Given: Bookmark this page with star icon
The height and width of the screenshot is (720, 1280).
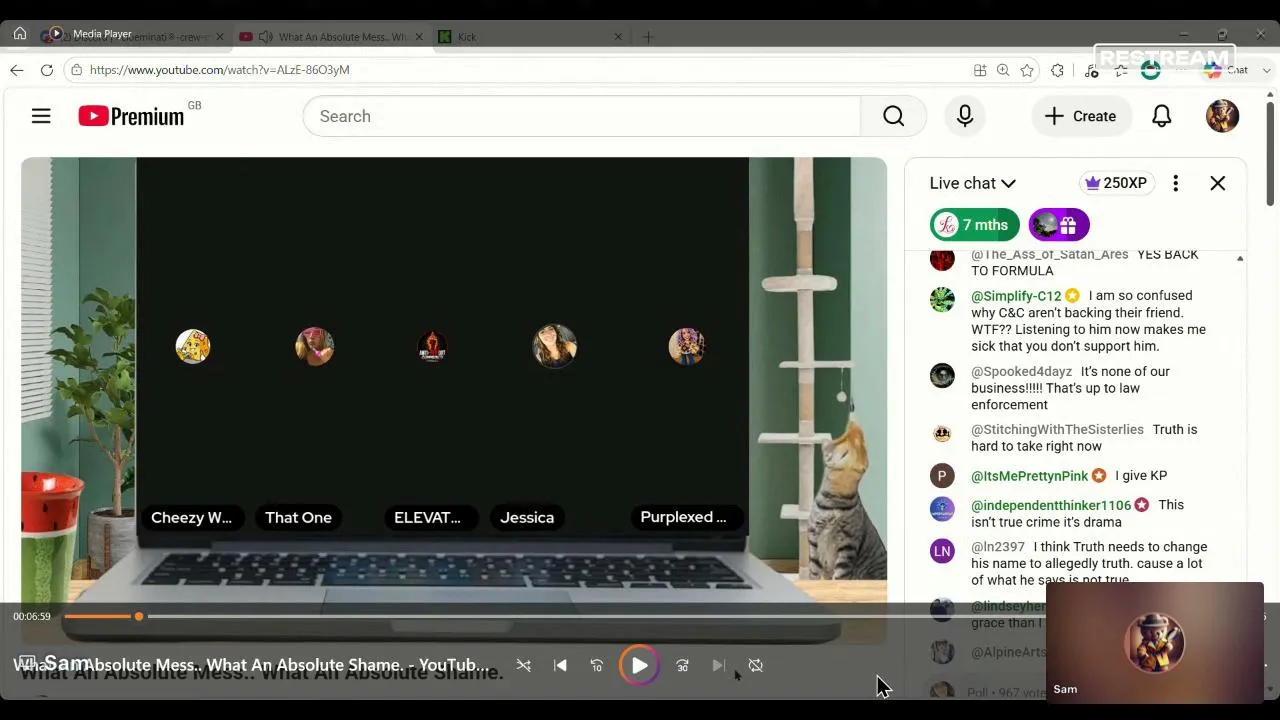Looking at the screenshot, I should (1027, 70).
